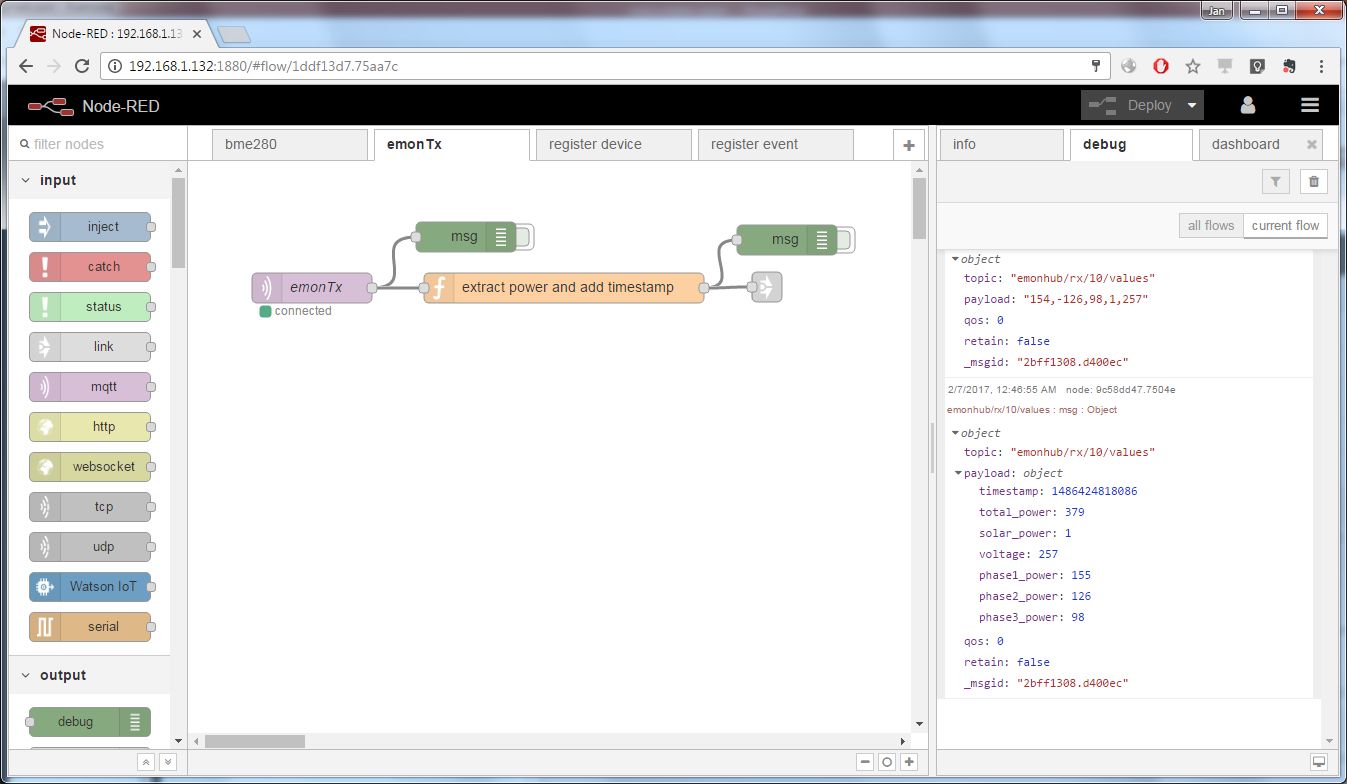Zoom out the canvas with minus button
The image size is (1347, 784).
(x=865, y=762)
